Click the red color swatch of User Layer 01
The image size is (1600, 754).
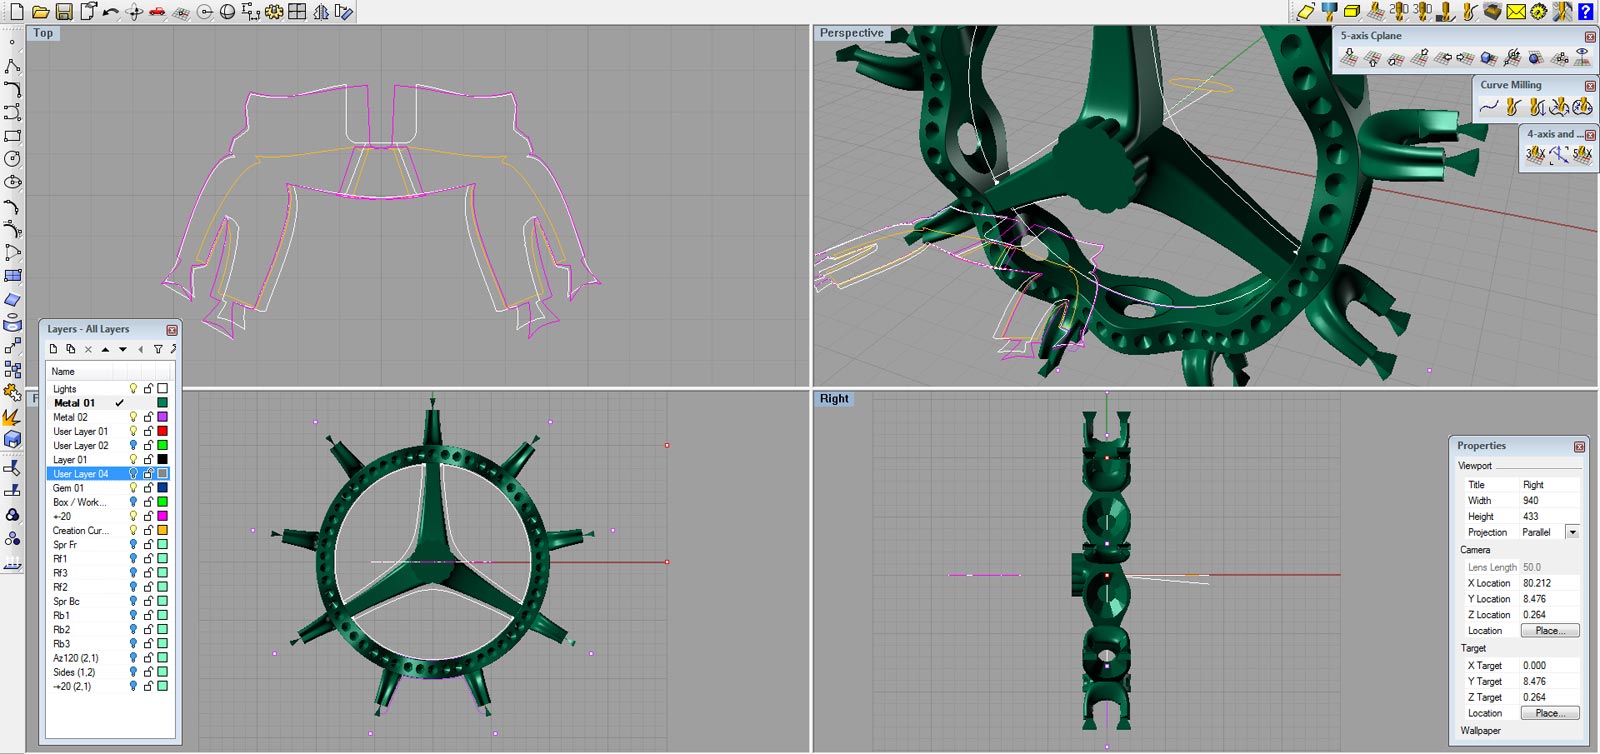[x=162, y=431]
